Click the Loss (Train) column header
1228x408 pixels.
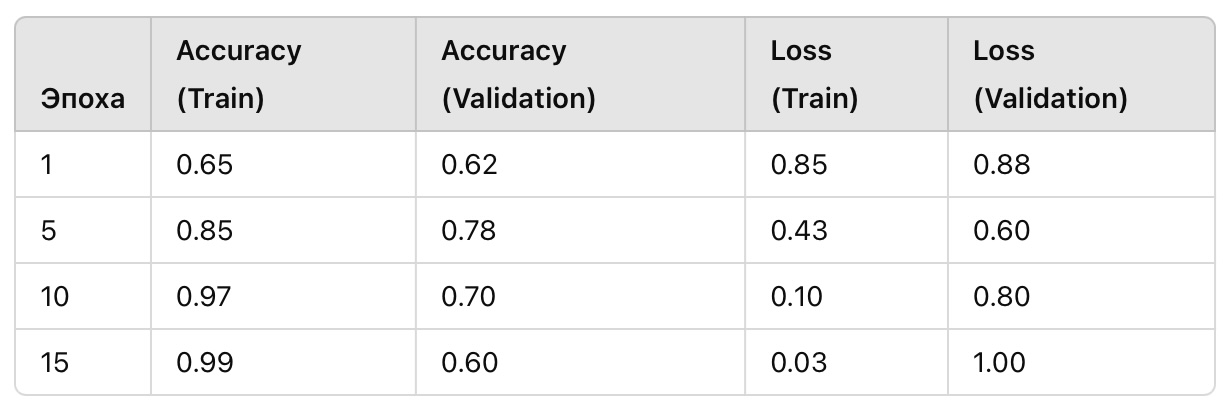click(814, 75)
